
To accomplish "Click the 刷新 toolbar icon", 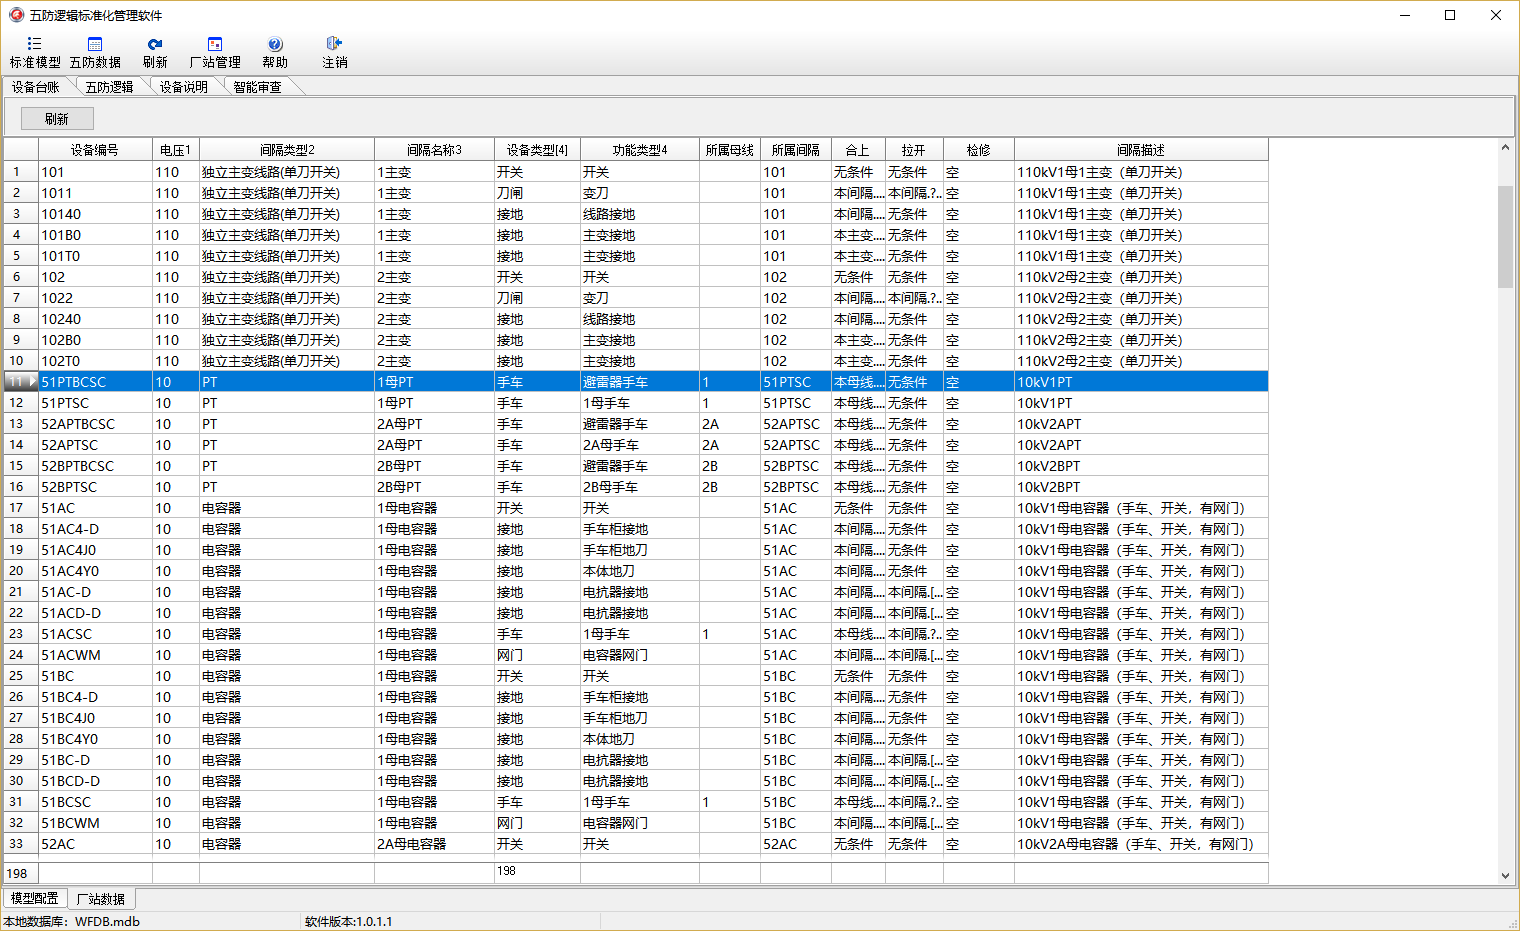I will coord(155,53).
